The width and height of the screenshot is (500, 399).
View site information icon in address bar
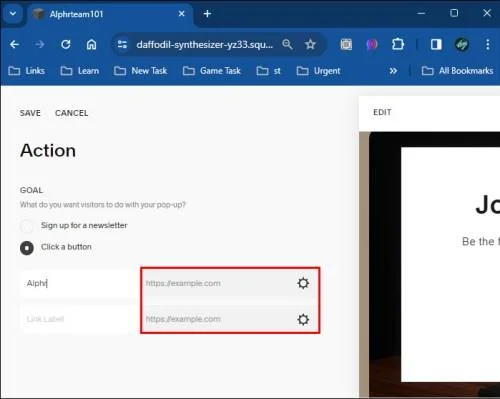point(122,44)
